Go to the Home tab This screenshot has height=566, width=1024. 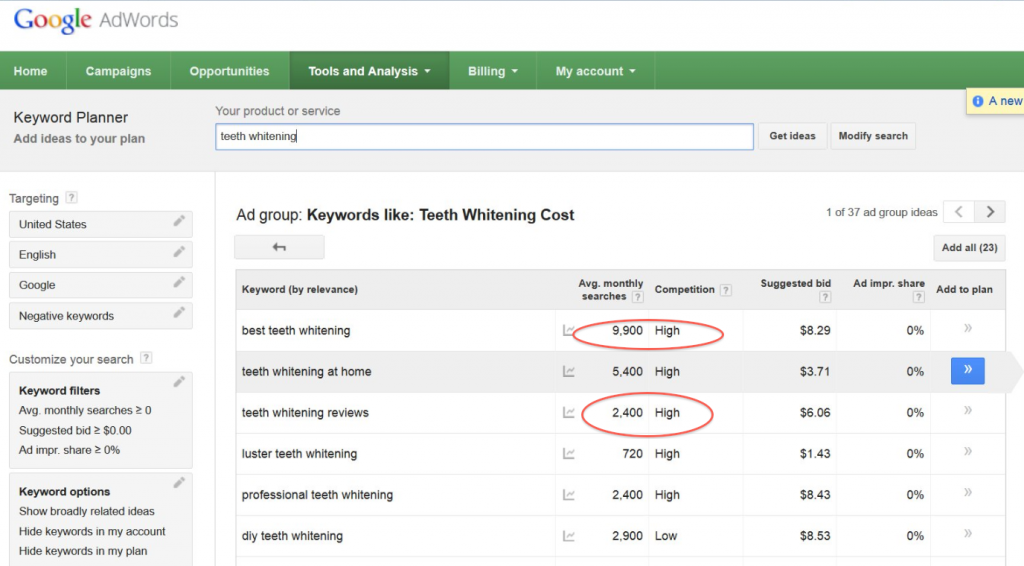[31, 71]
